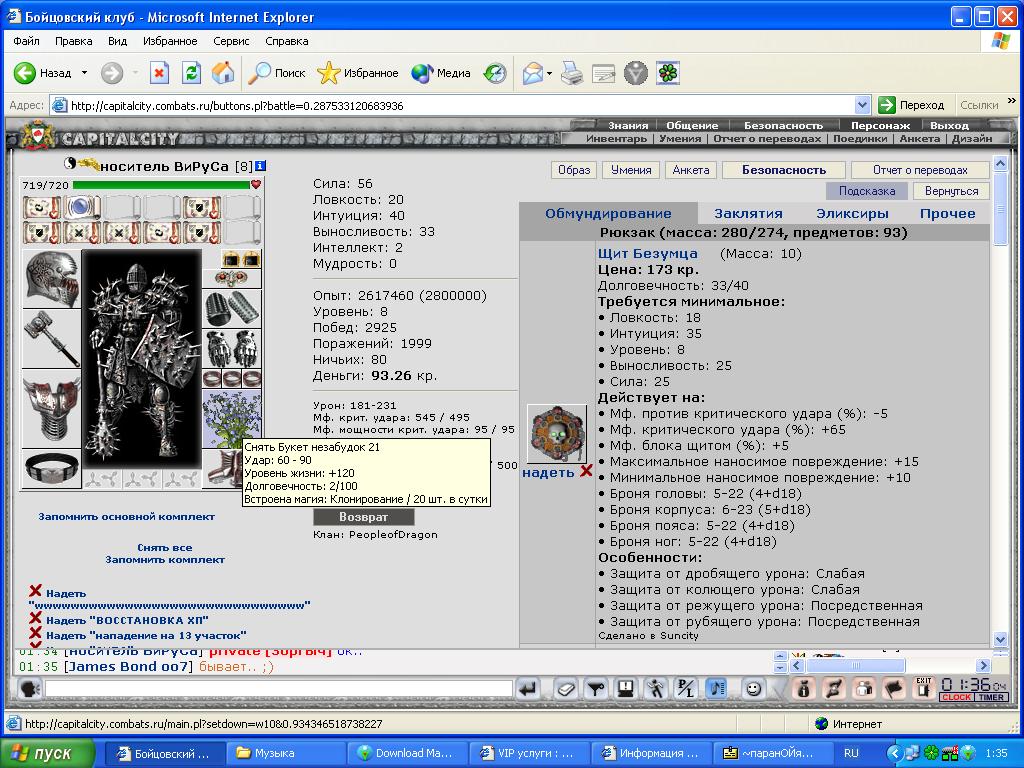This screenshot has width=1024, height=768.
Task: Click the two people friends icon
Action: click(x=864, y=688)
